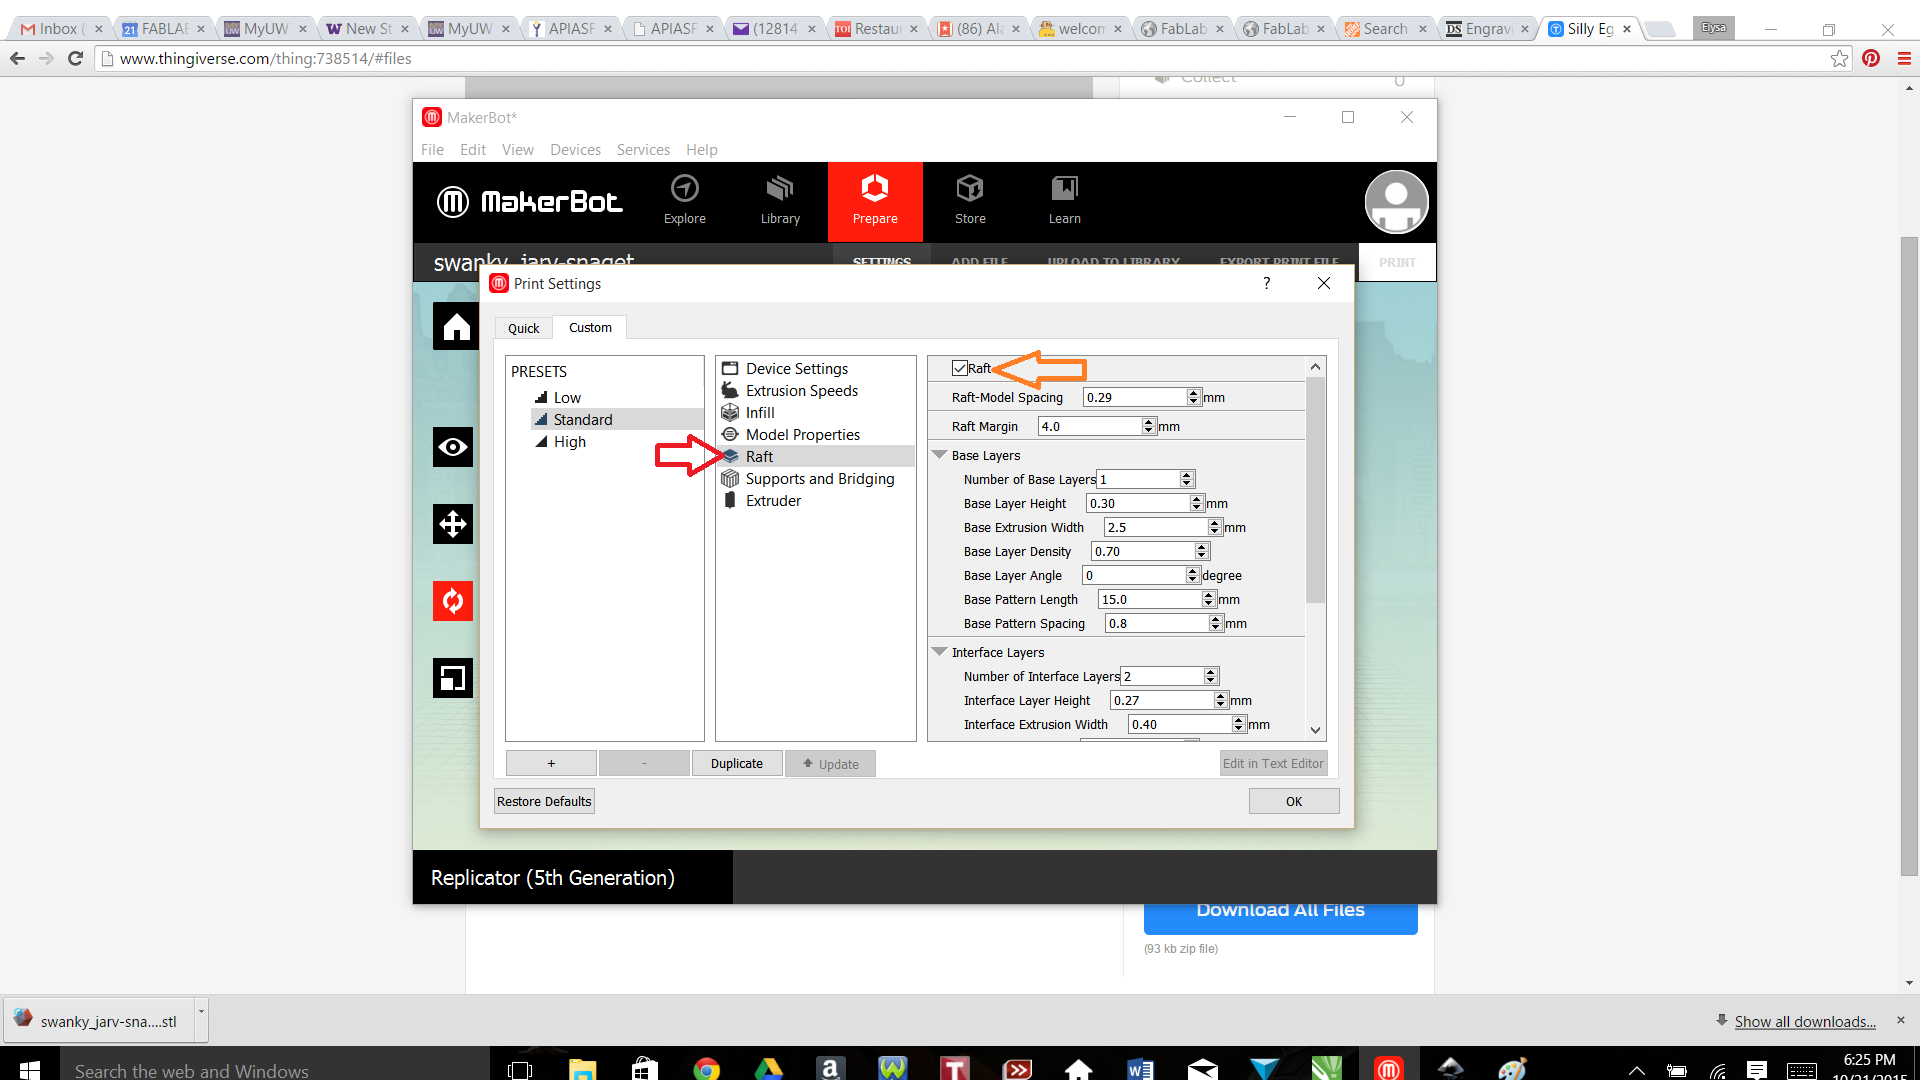Image resolution: width=1920 pixels, height=1080 pixels.
Task: Increment Number of Base Layers stepper
Action: point(1185,475)
